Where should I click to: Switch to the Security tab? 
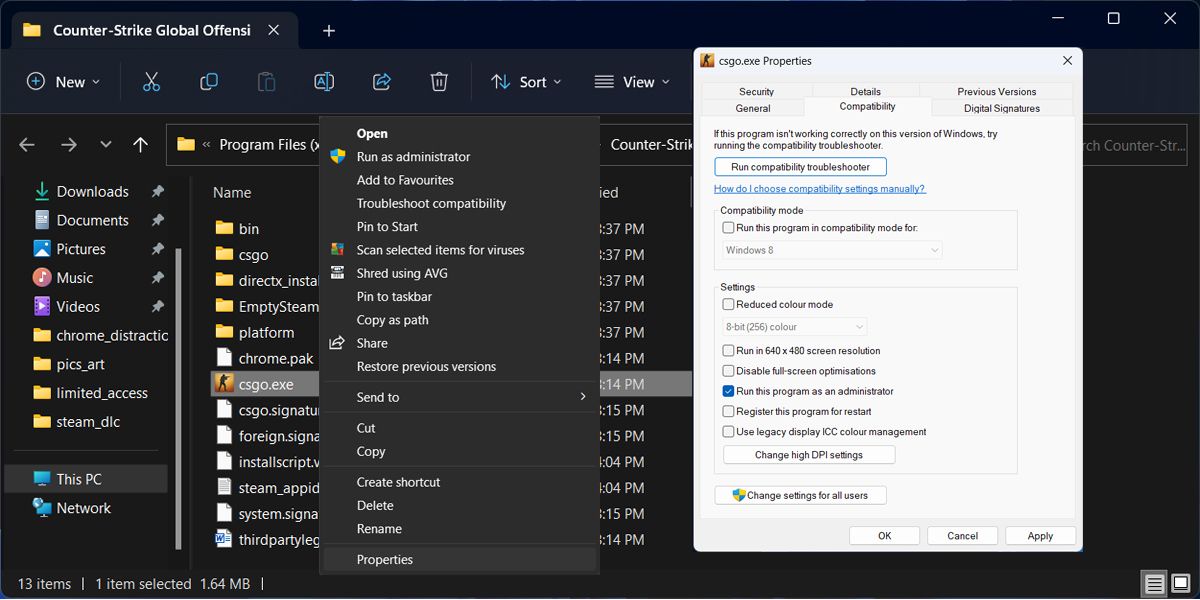(757, 91)
